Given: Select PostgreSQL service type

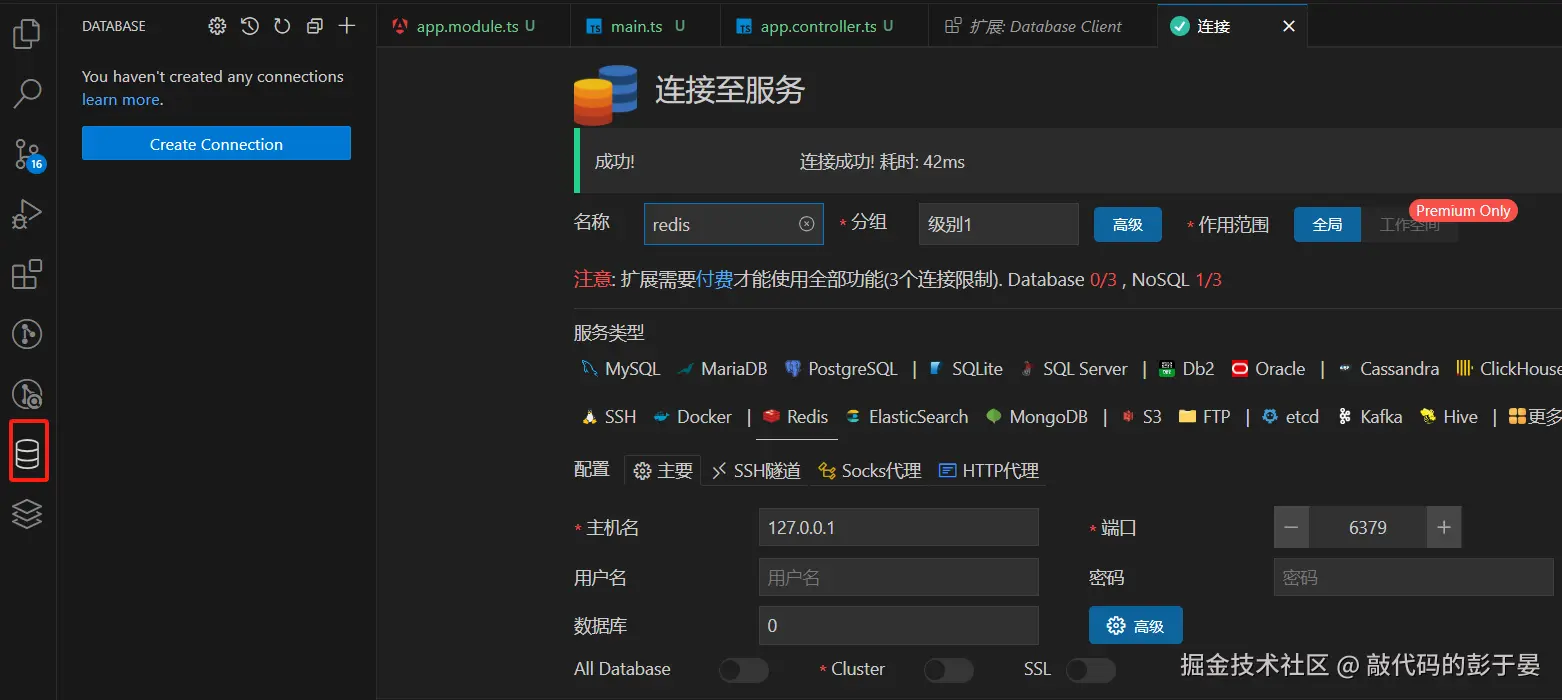Looking at the screenshot, I should click(x=841, y=369).
